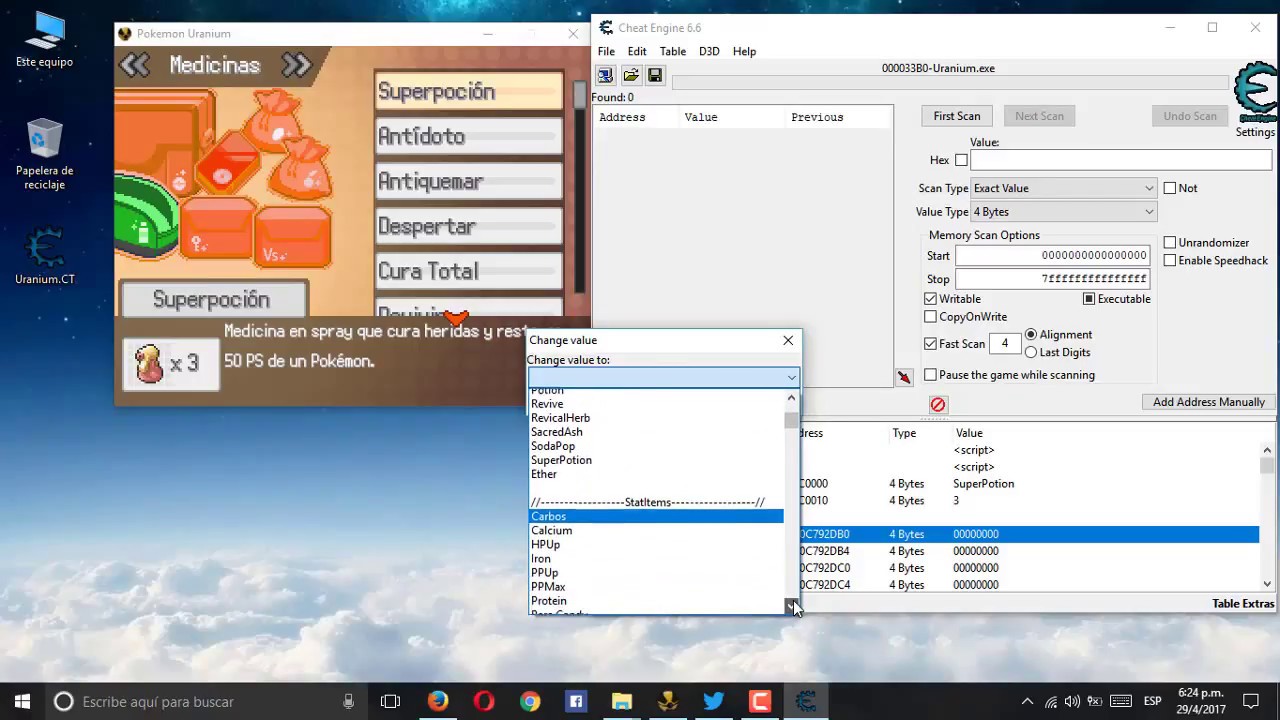Click the open file folder icon in Cheat Engine
1280x720 pixels.
(x=630, y=76)
